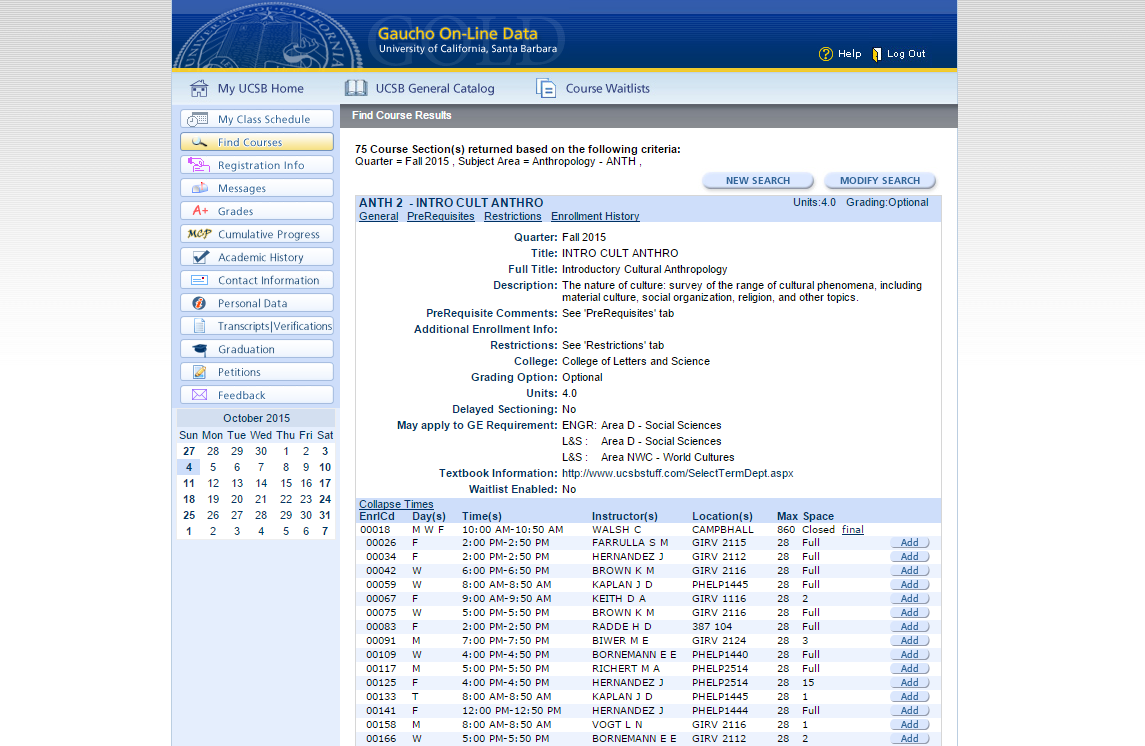Screen dimensions: 1145x746
Task: Click the Petitions notepad icon
Action: pos(199,372)
